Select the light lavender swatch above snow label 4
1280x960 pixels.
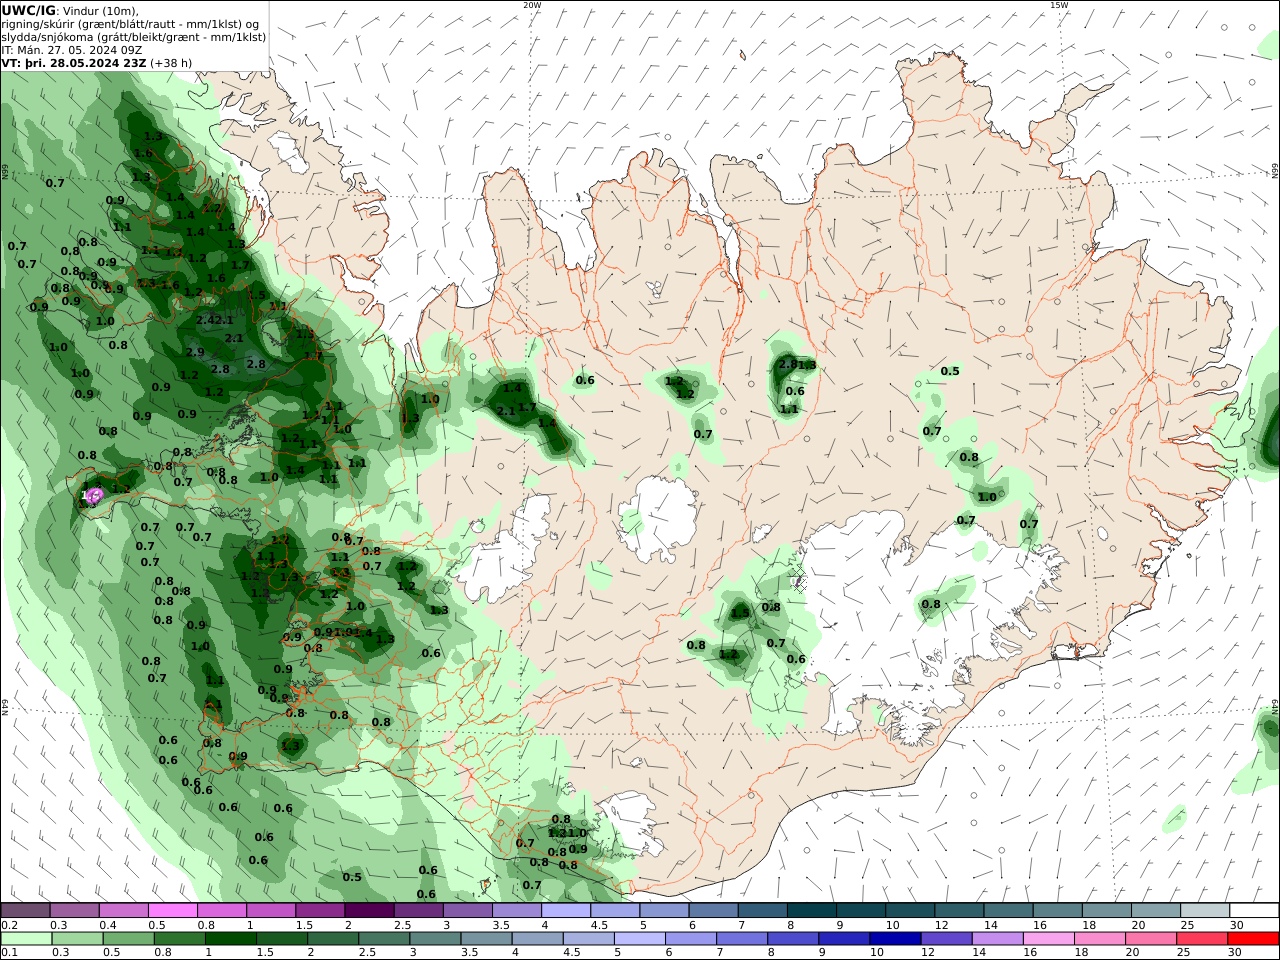coord(566,911)
